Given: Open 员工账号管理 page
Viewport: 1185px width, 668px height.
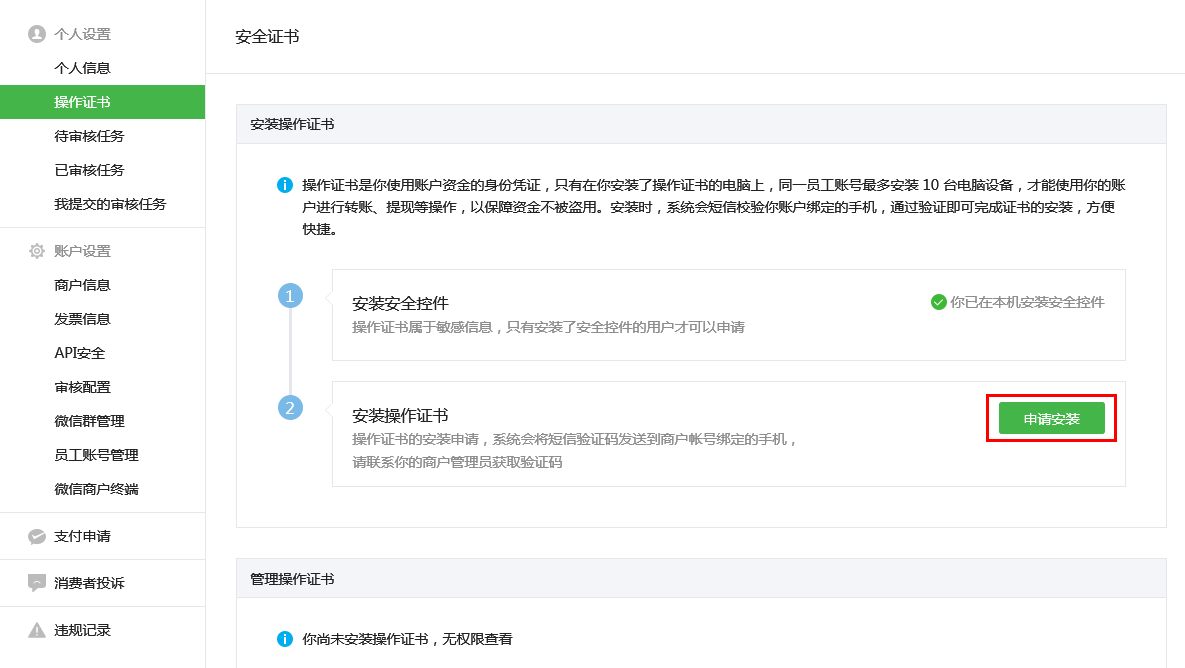Looking at the screenshot, I should click(x=96, y=455).
